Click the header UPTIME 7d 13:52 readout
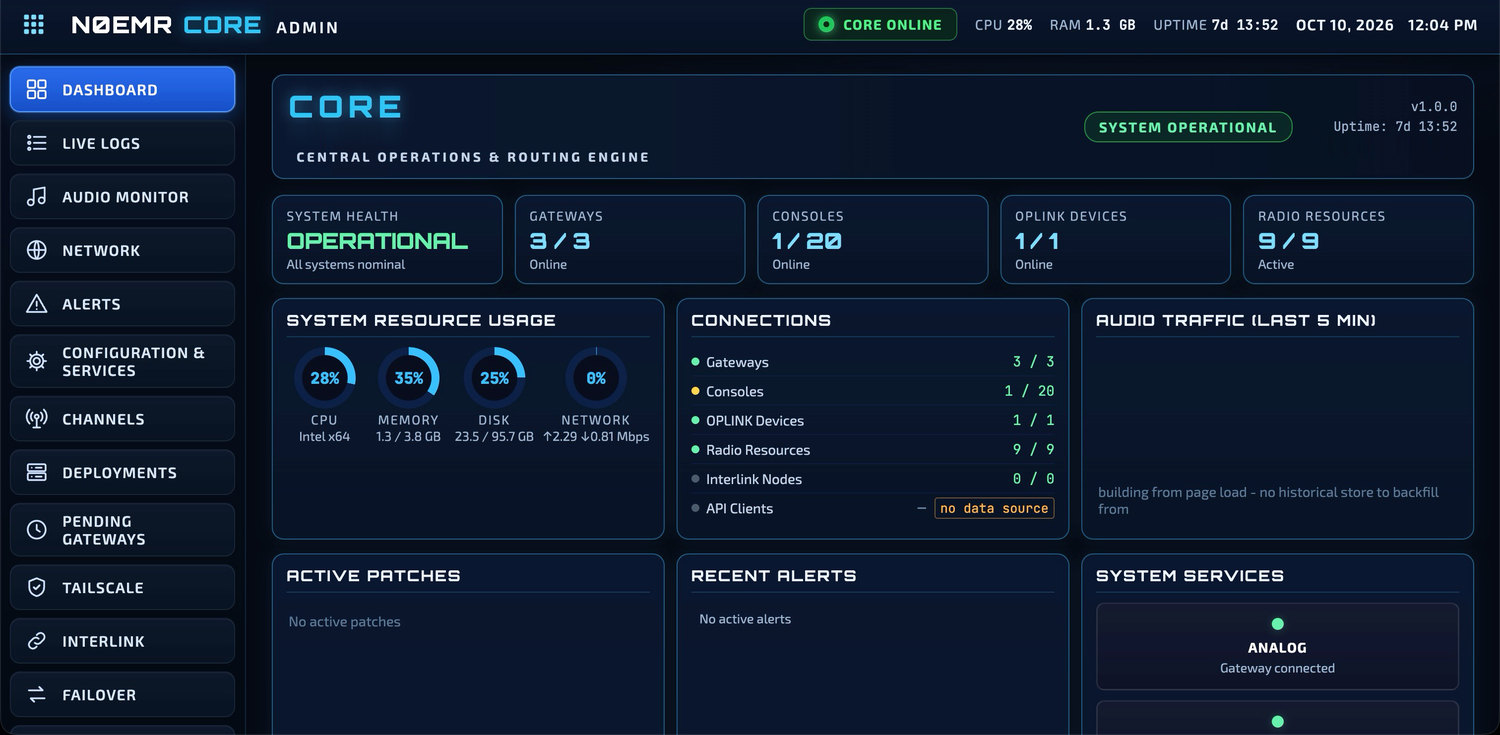The image size is (1500, 735). pos(1216,25)
